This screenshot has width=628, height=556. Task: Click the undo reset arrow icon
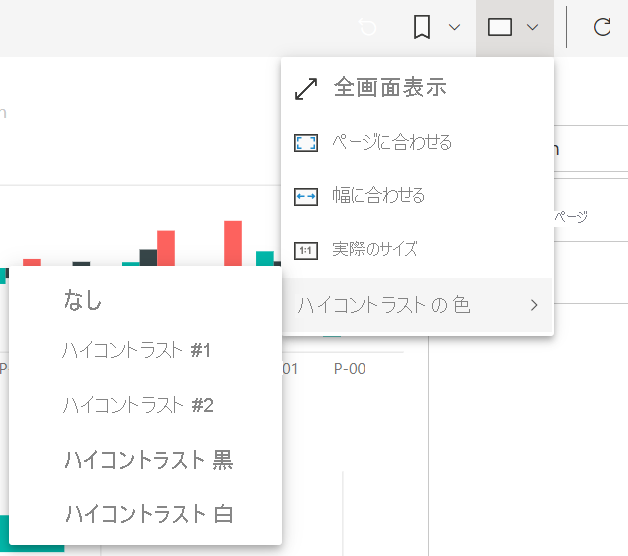click(367, 27)
